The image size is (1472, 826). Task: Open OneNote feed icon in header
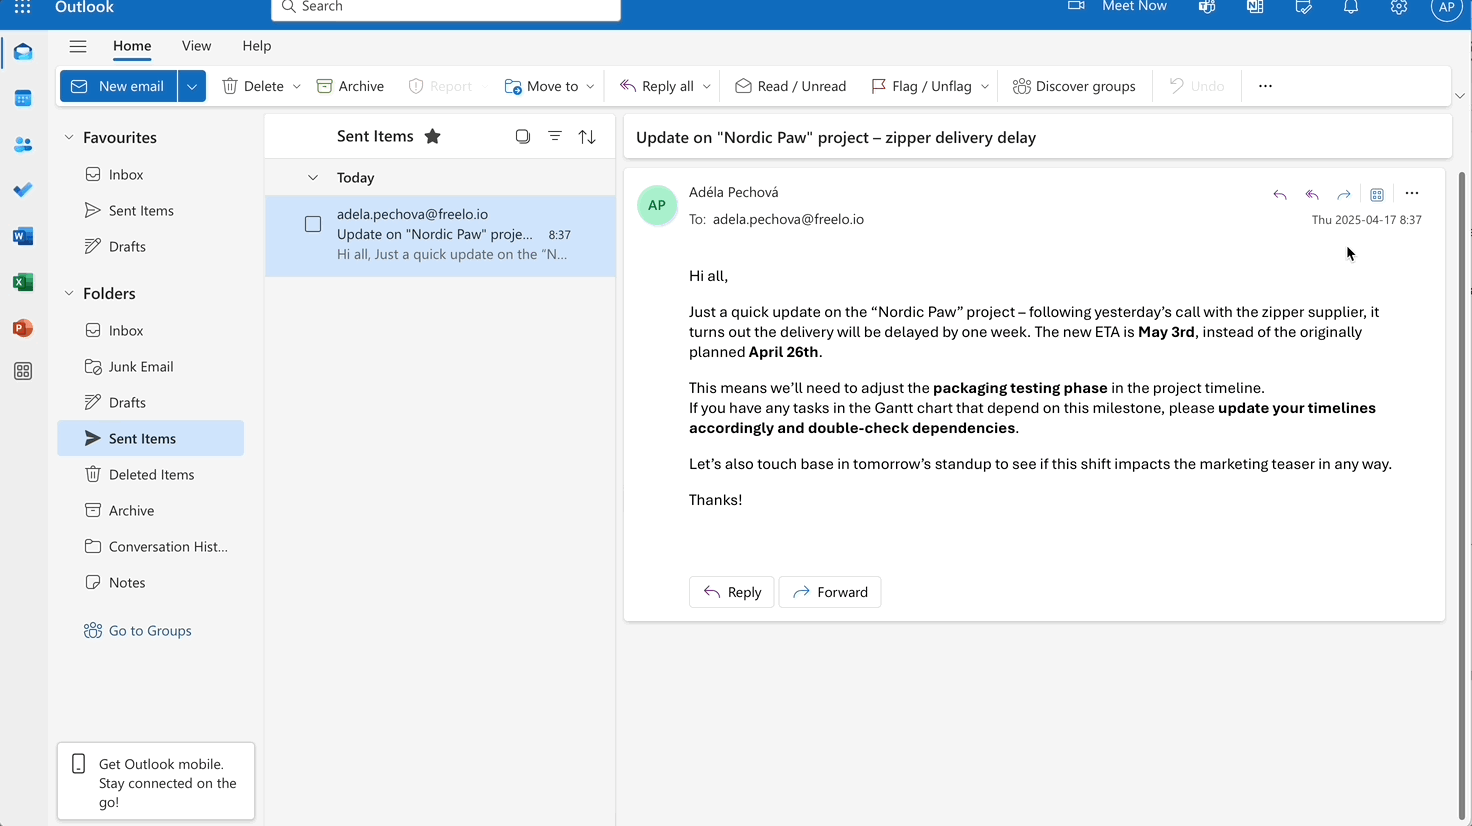pos(1255,7)
